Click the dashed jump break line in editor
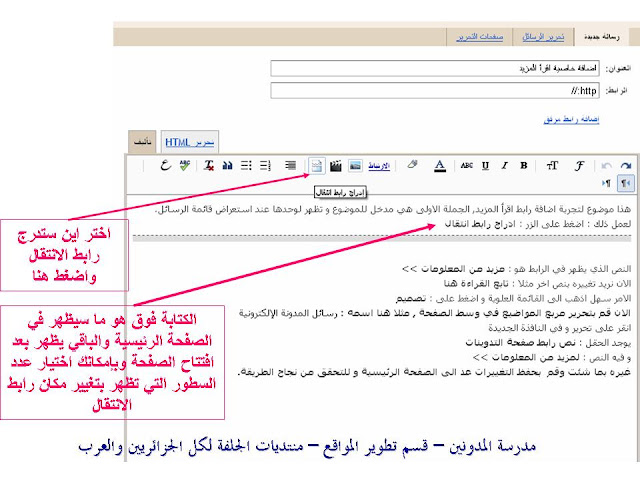The height and width of the screenshot is (480, 640). (x=382, y=236)
